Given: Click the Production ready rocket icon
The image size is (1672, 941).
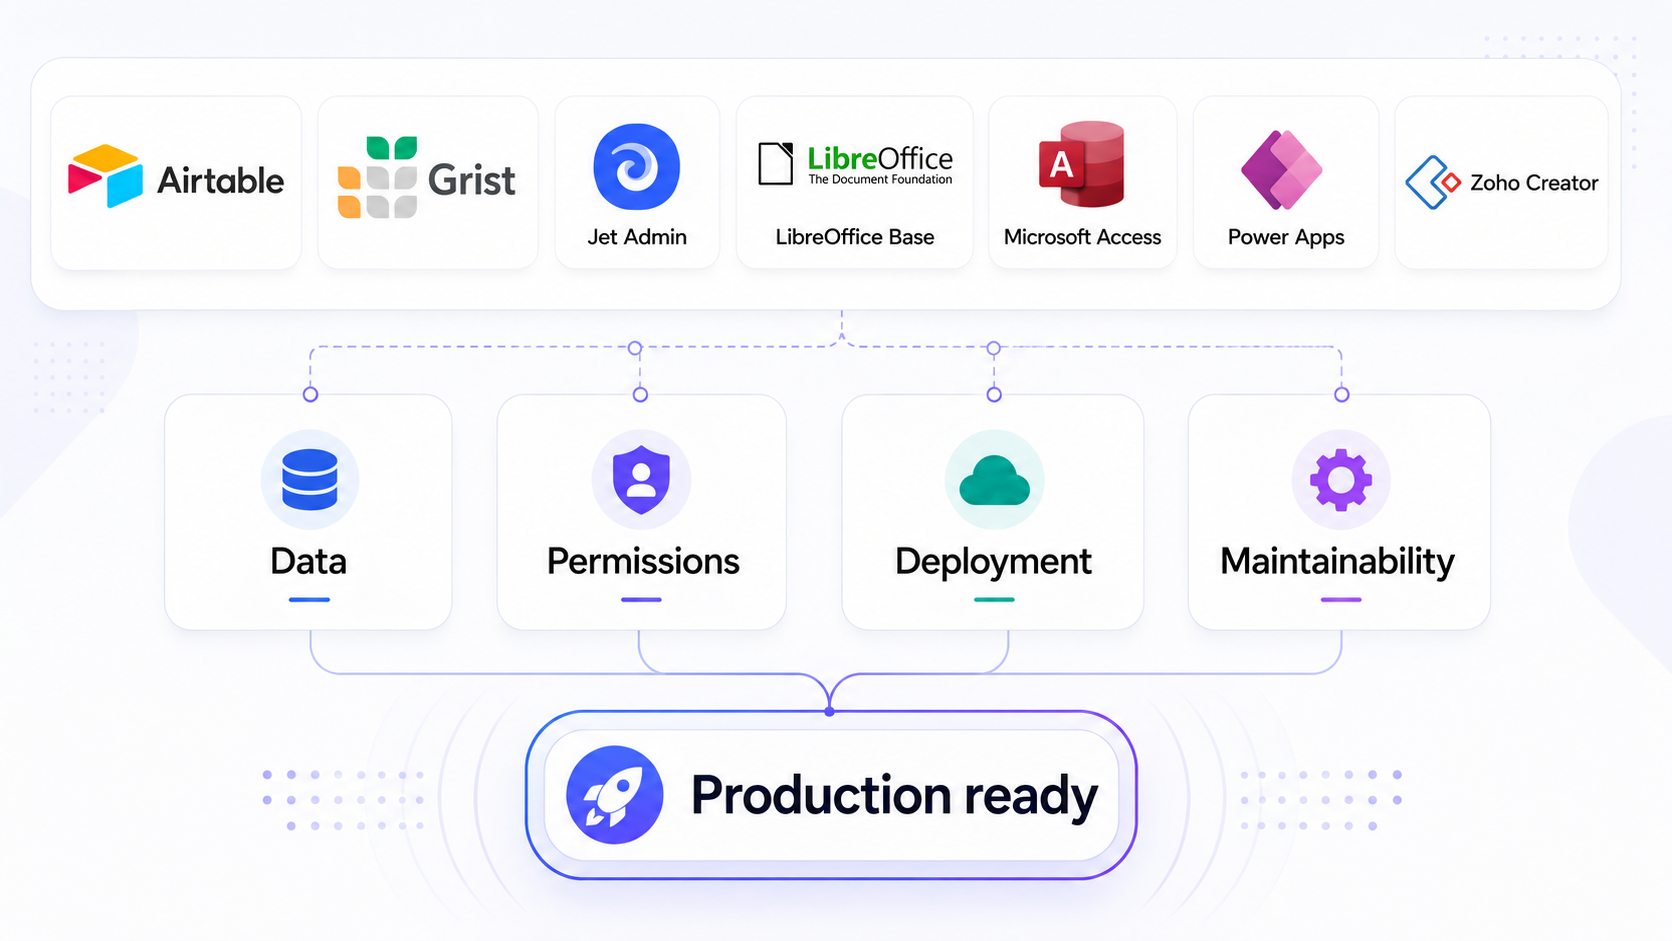Looking at the screenshot, I should click(x=615, y=795).
